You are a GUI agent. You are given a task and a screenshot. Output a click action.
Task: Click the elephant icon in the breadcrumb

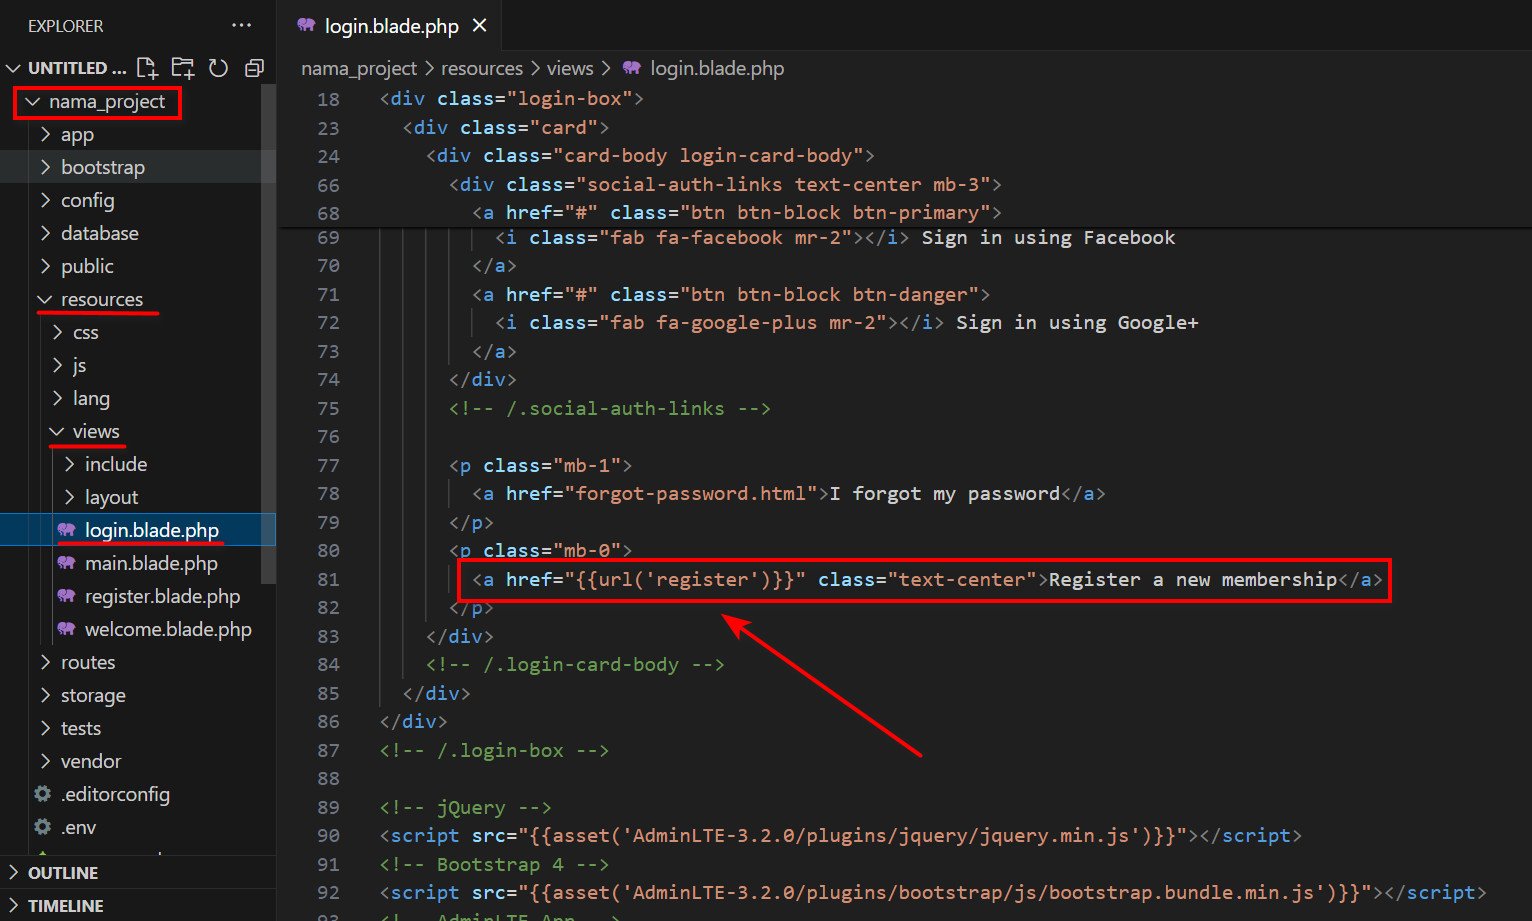[631, 68]
